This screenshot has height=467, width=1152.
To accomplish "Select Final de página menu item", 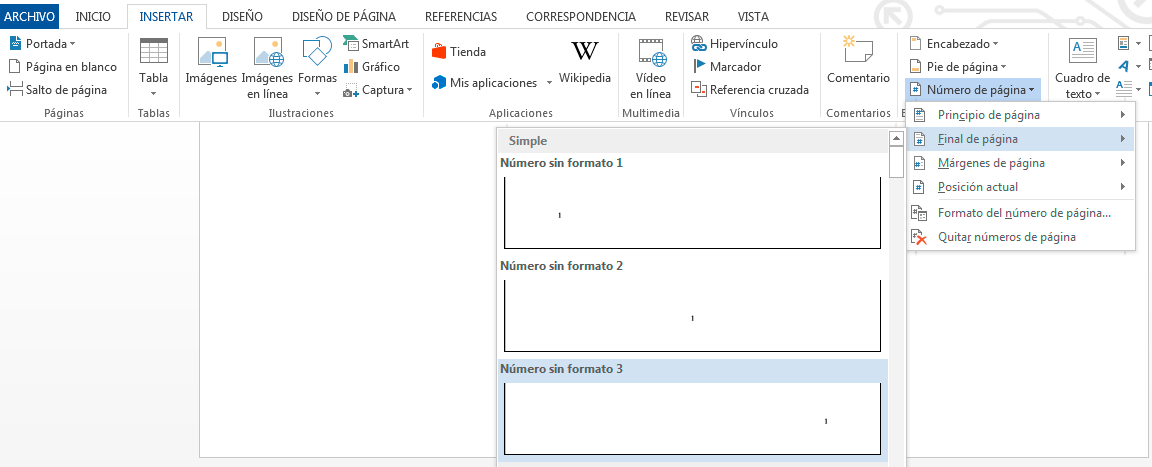I will pyautogui.click(x=1020, y=139).
